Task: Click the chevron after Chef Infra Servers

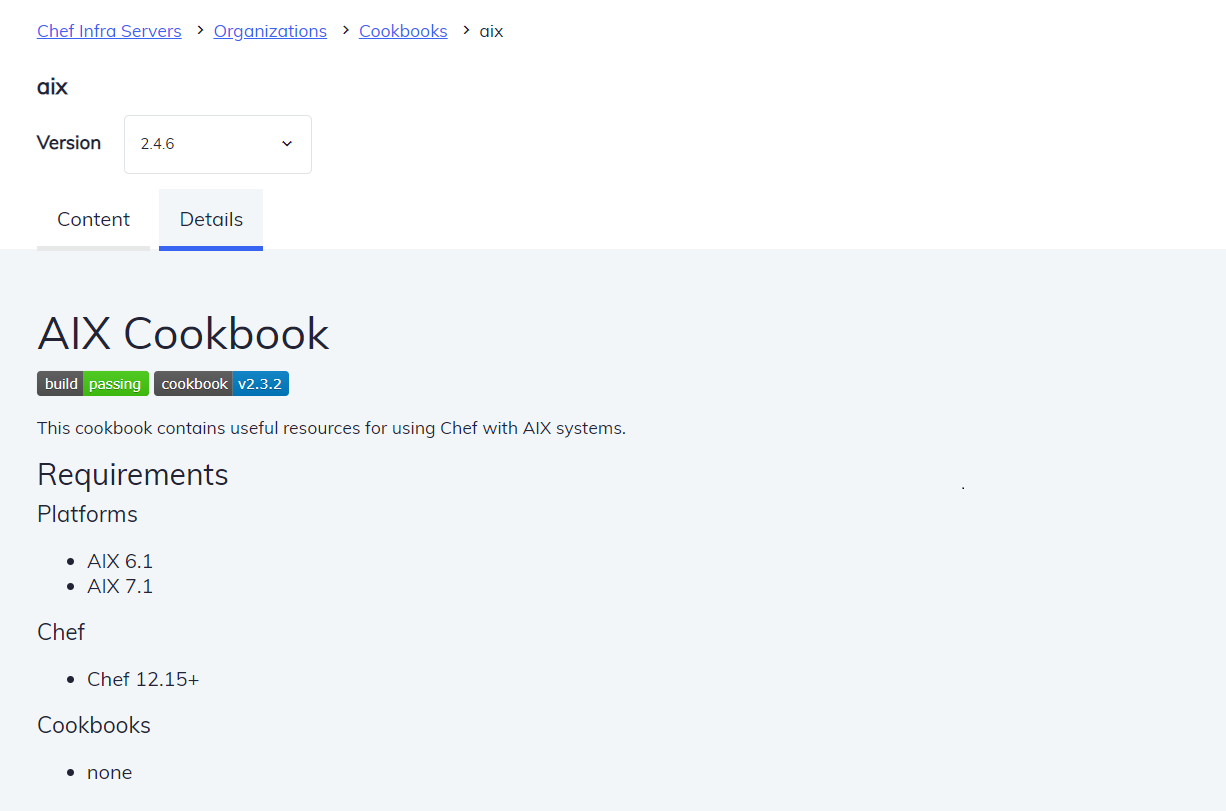Action: point(200,30)
